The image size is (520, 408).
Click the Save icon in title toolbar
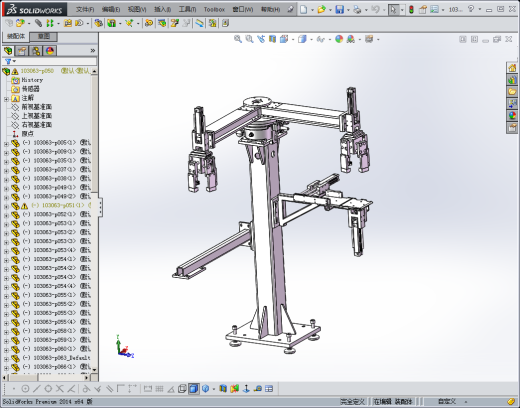[339, 10]
